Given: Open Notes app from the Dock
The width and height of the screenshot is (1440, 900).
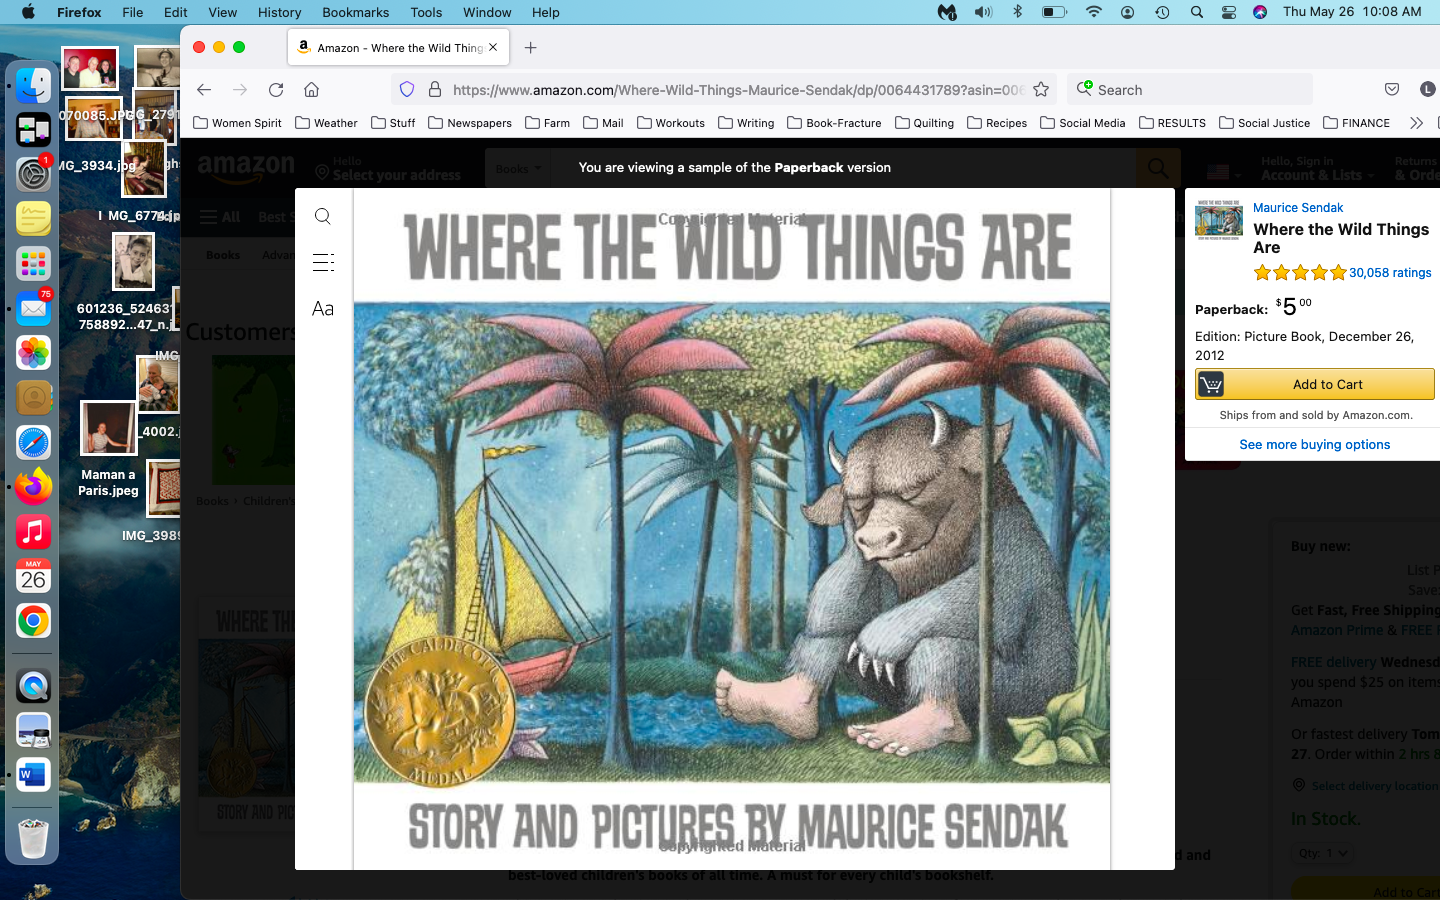Looking at the screenshot, I should point(33,219).
